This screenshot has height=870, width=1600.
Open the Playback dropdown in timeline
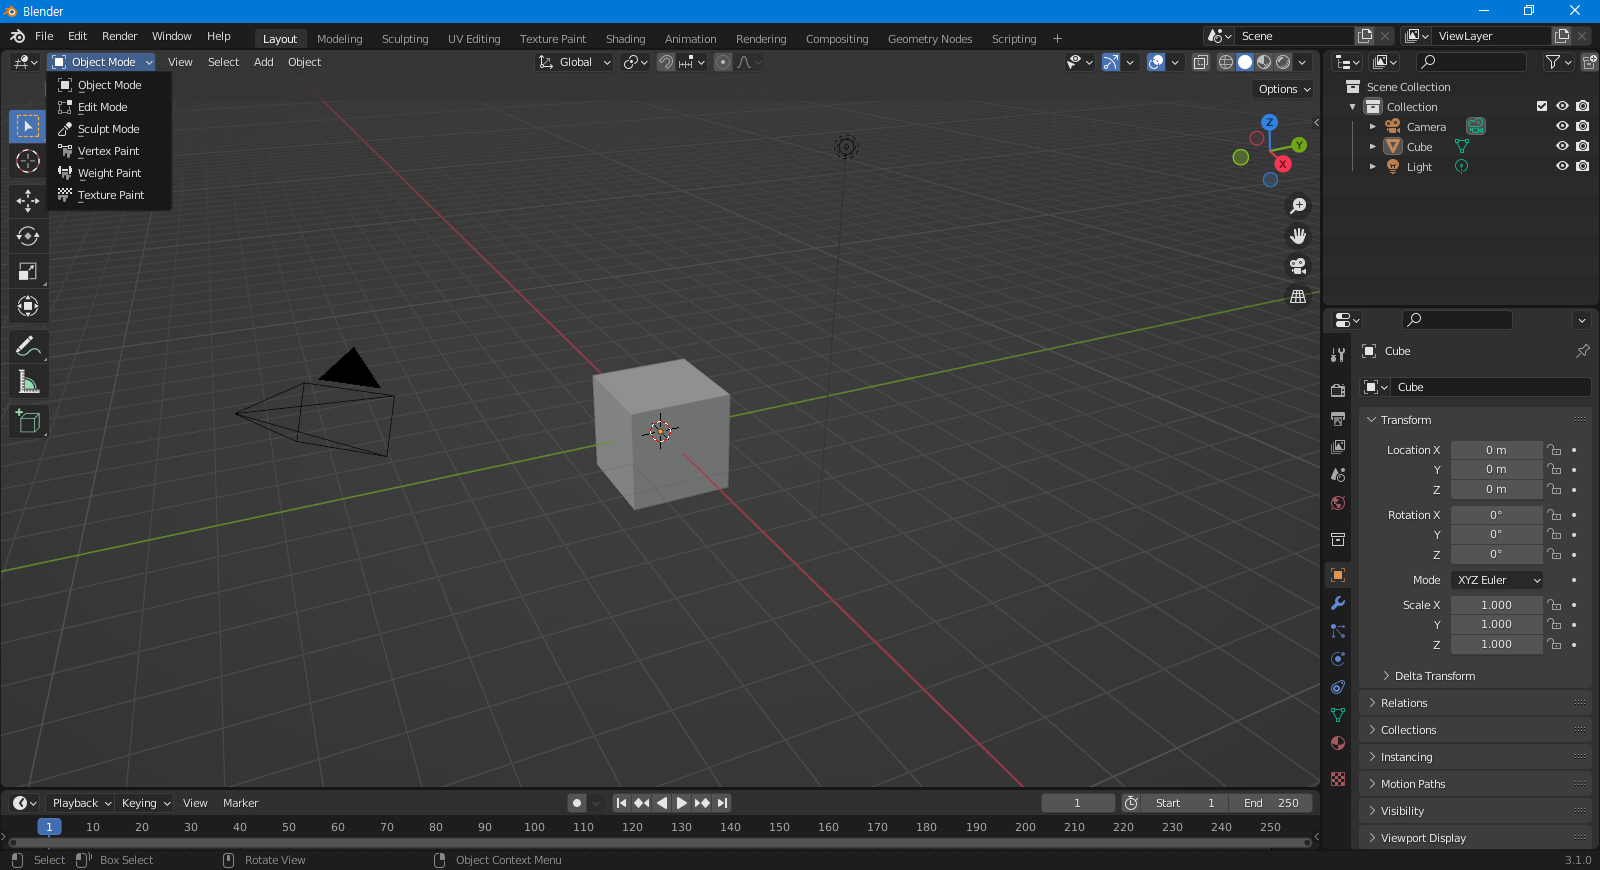(81, 803)
